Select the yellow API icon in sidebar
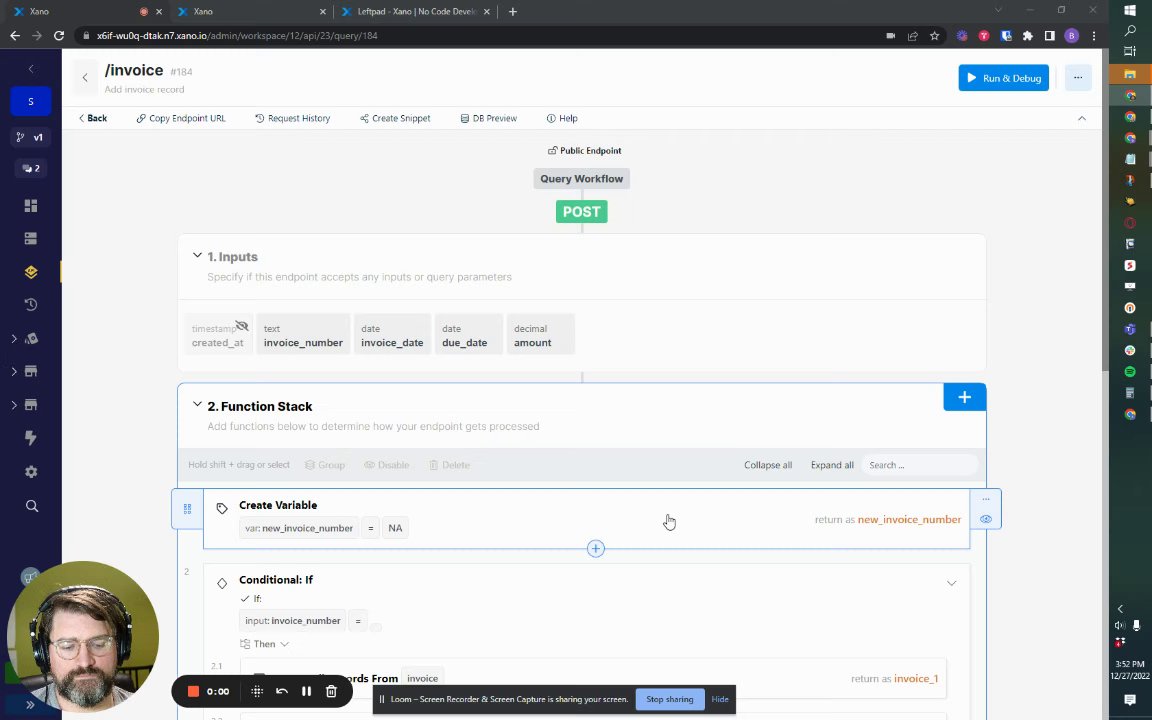The width and height of the screenshot is (1152, 720). click(x=31, y=272)
